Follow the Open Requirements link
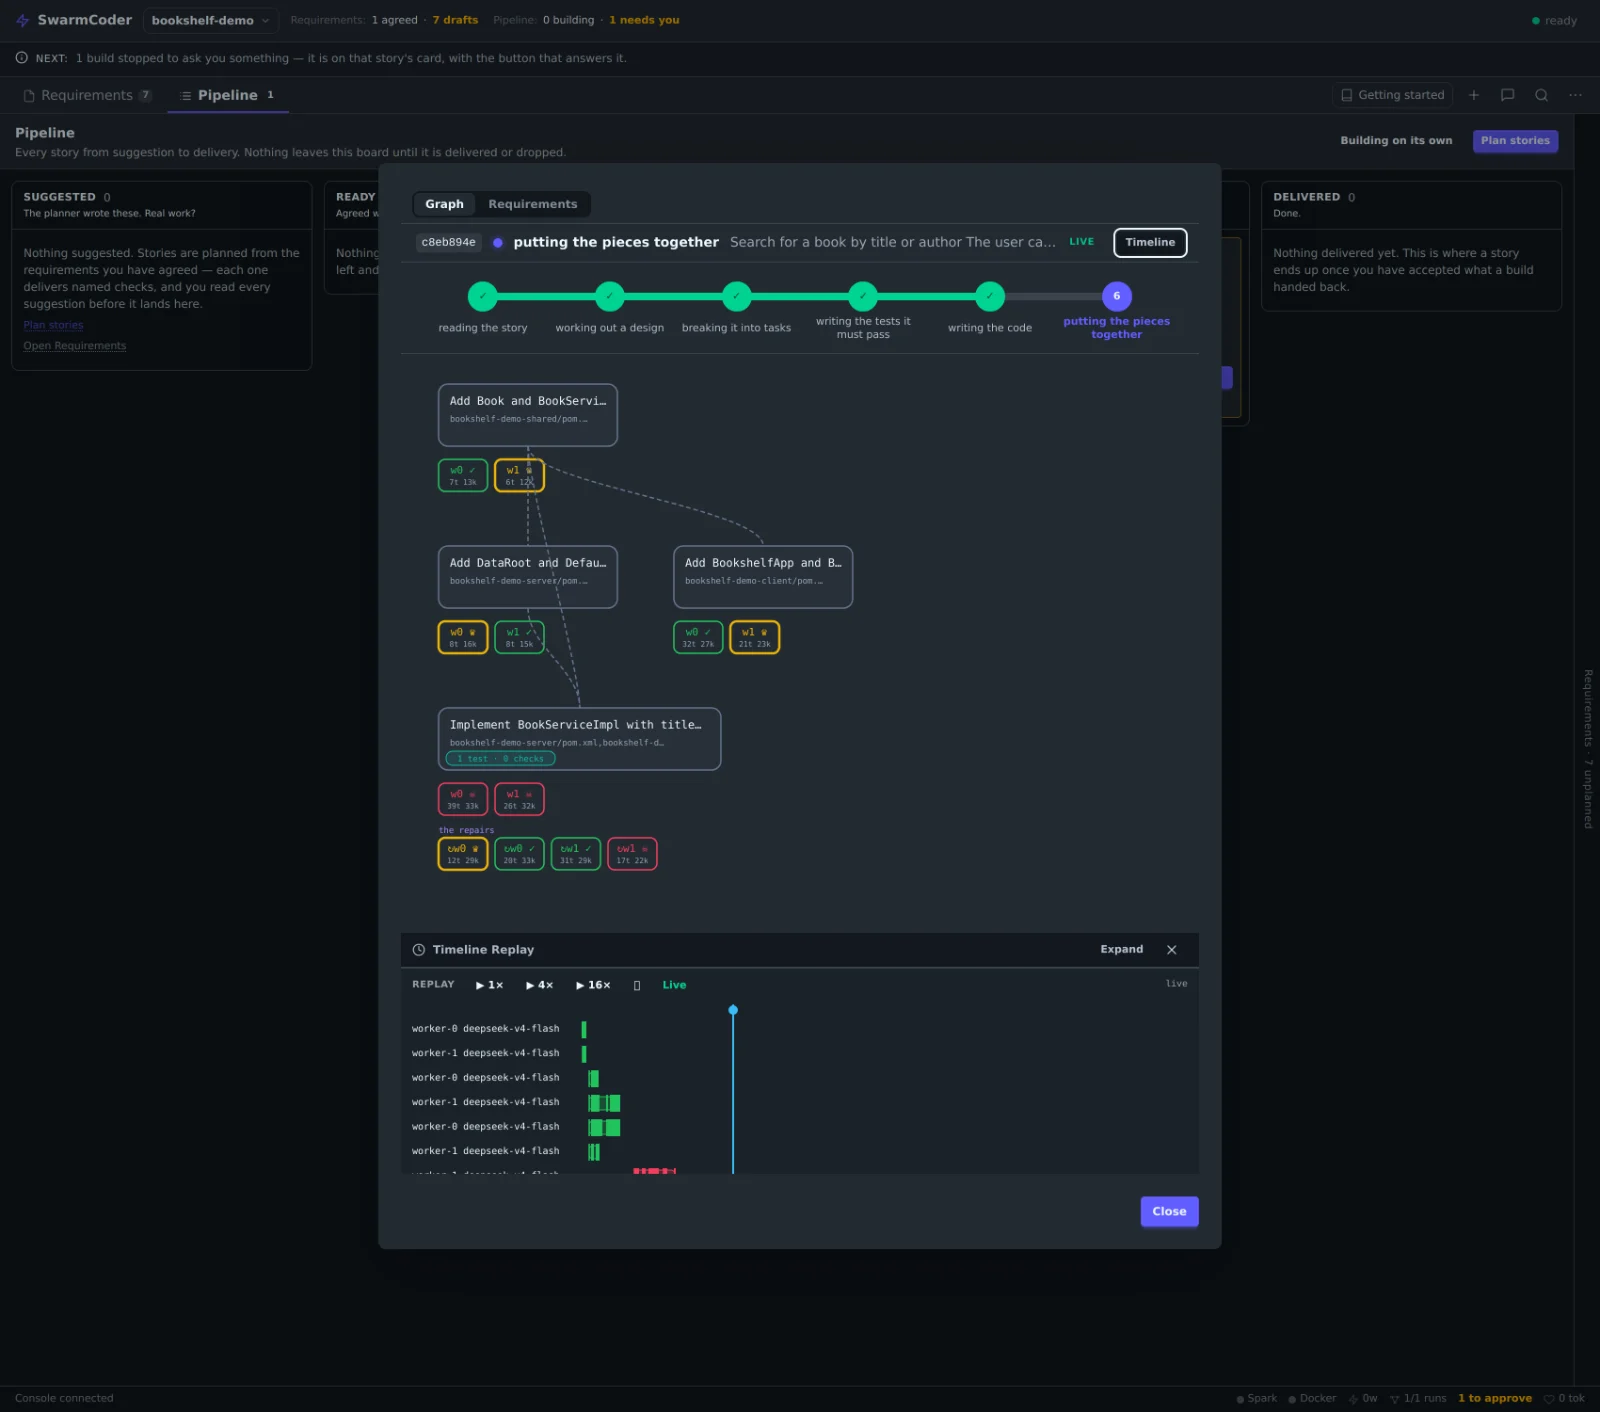The height and width of the screenshot is (1412, 1600). [x=75, y=346]
